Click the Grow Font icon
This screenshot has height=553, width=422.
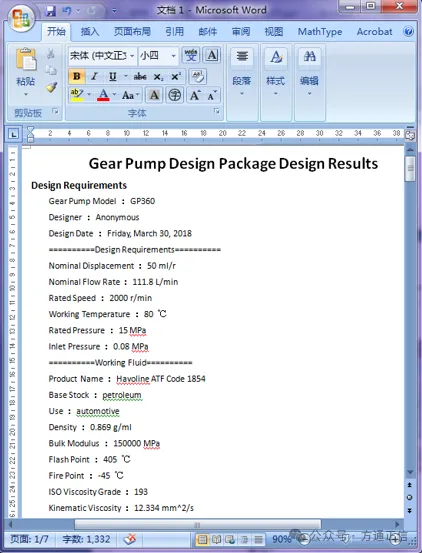click(x=195, y=95)
